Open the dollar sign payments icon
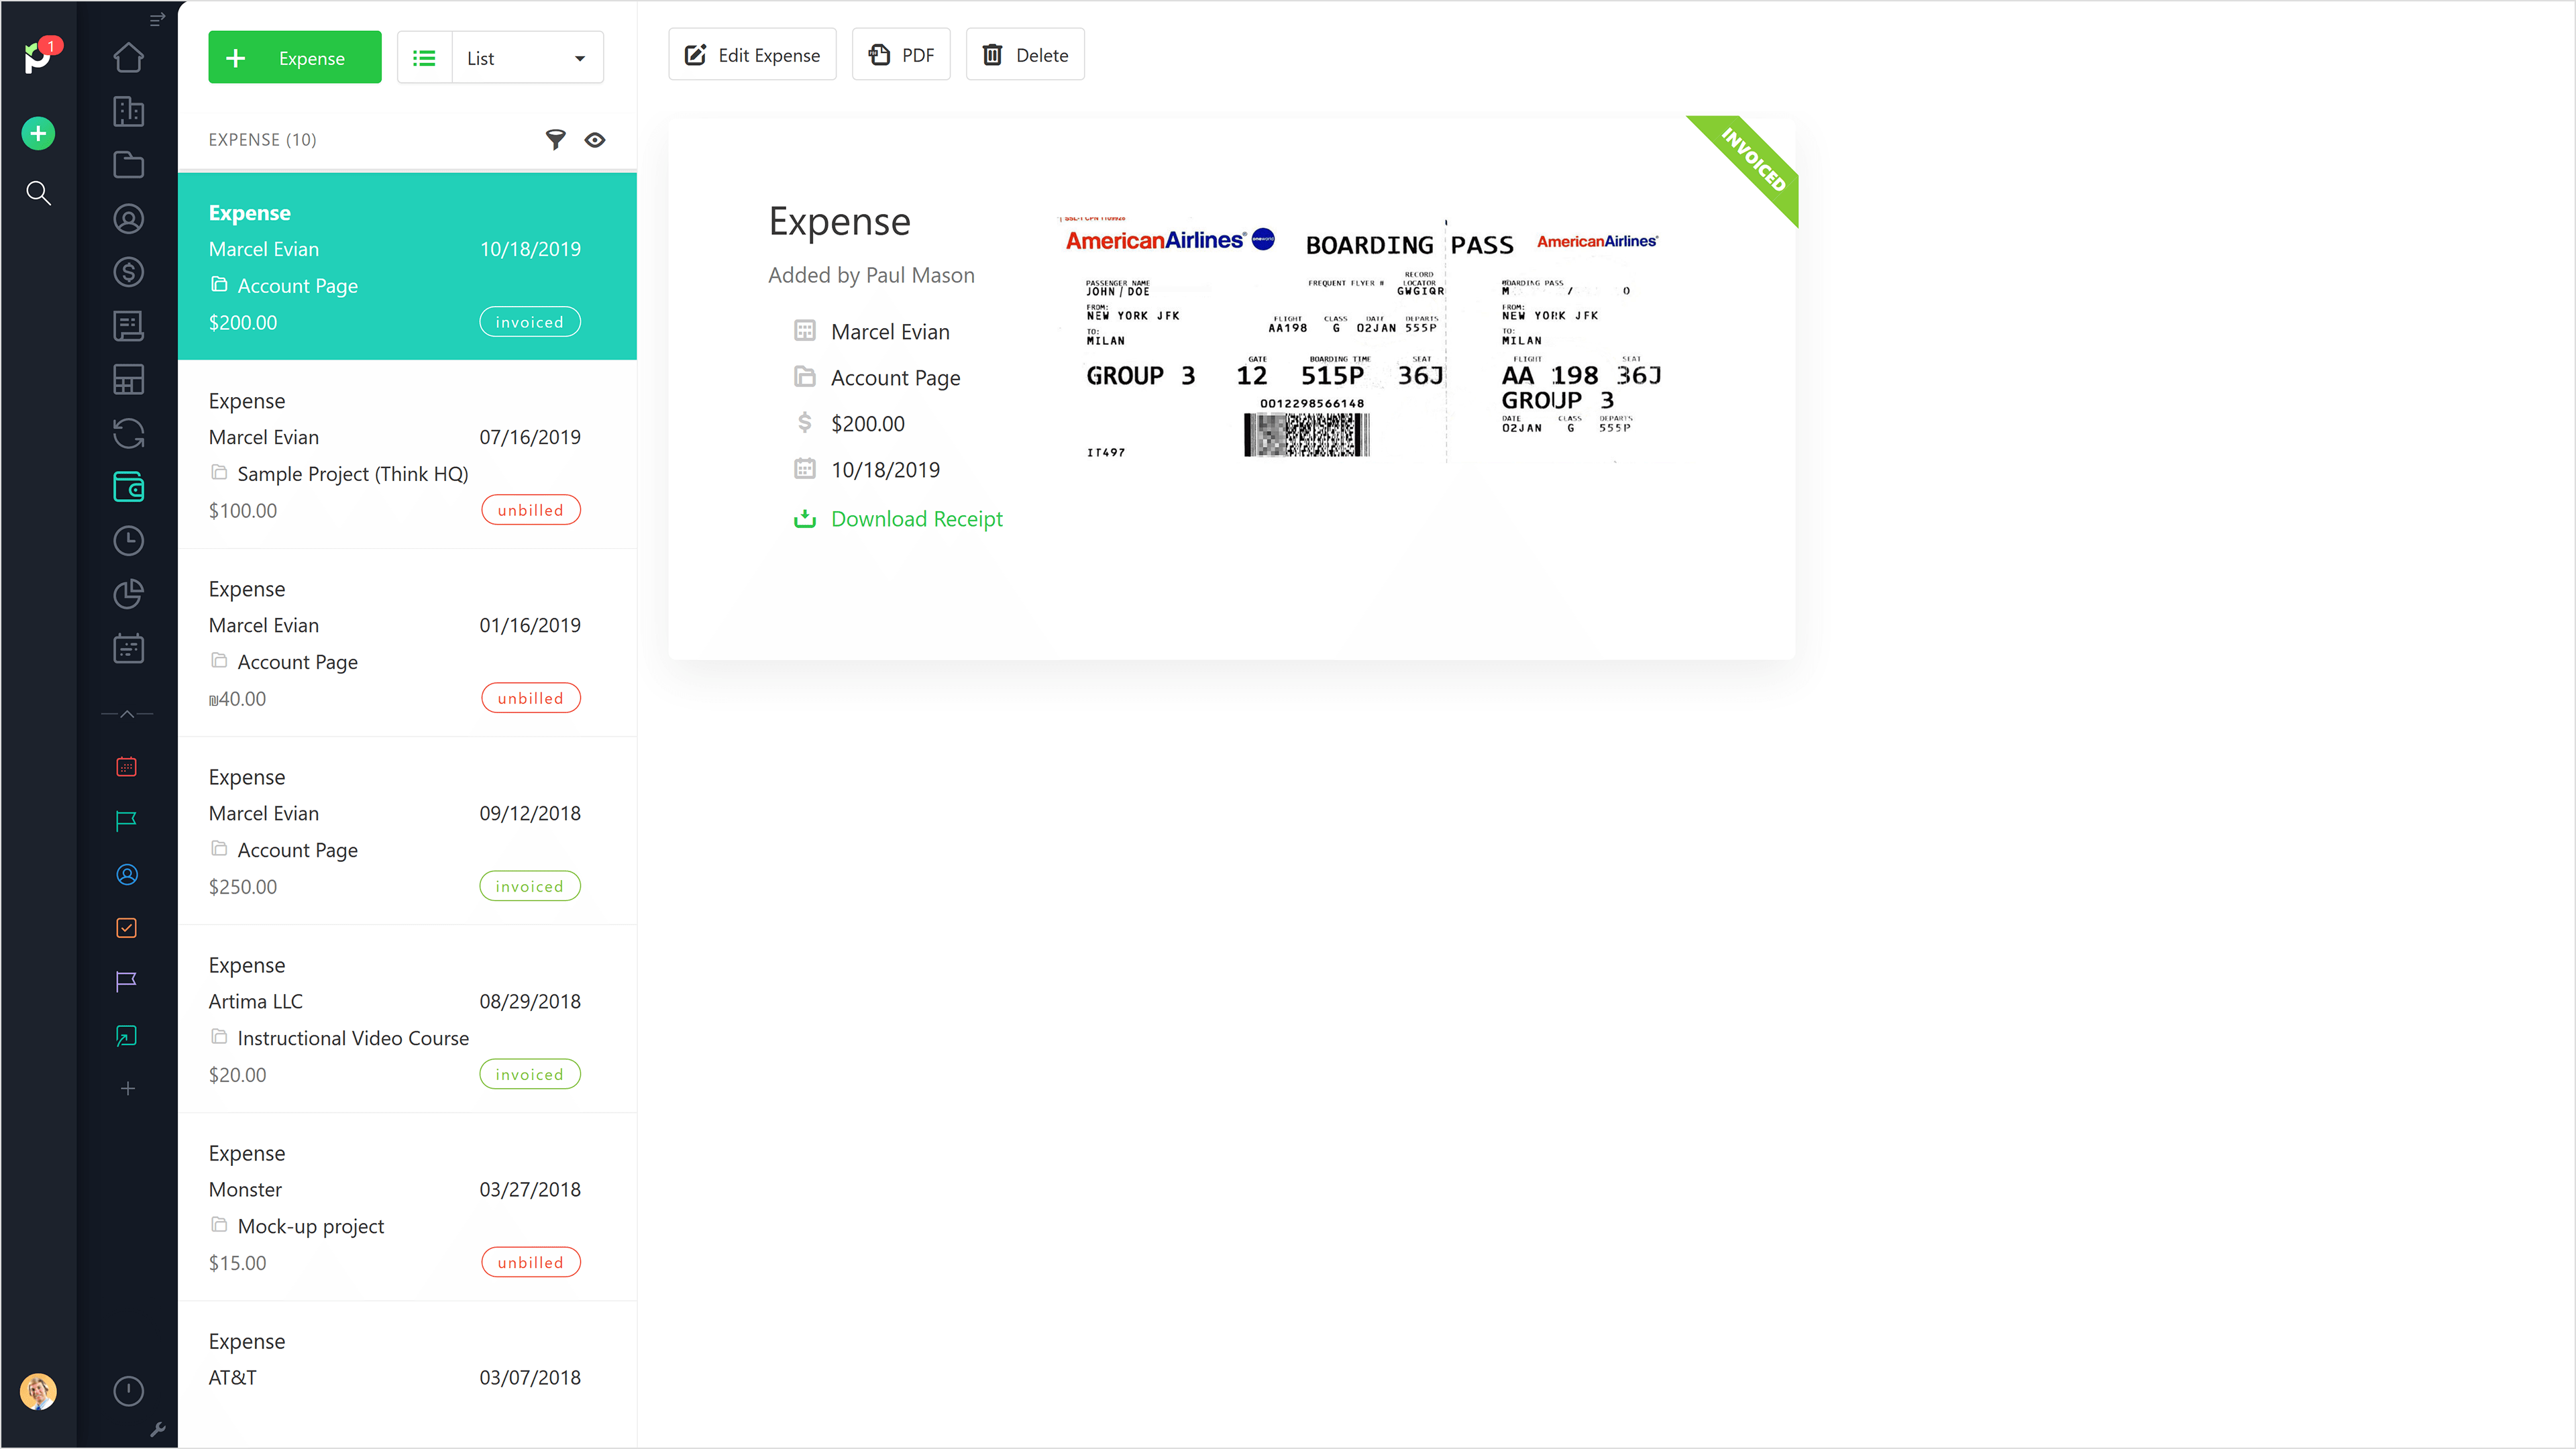 pos(128,272)
